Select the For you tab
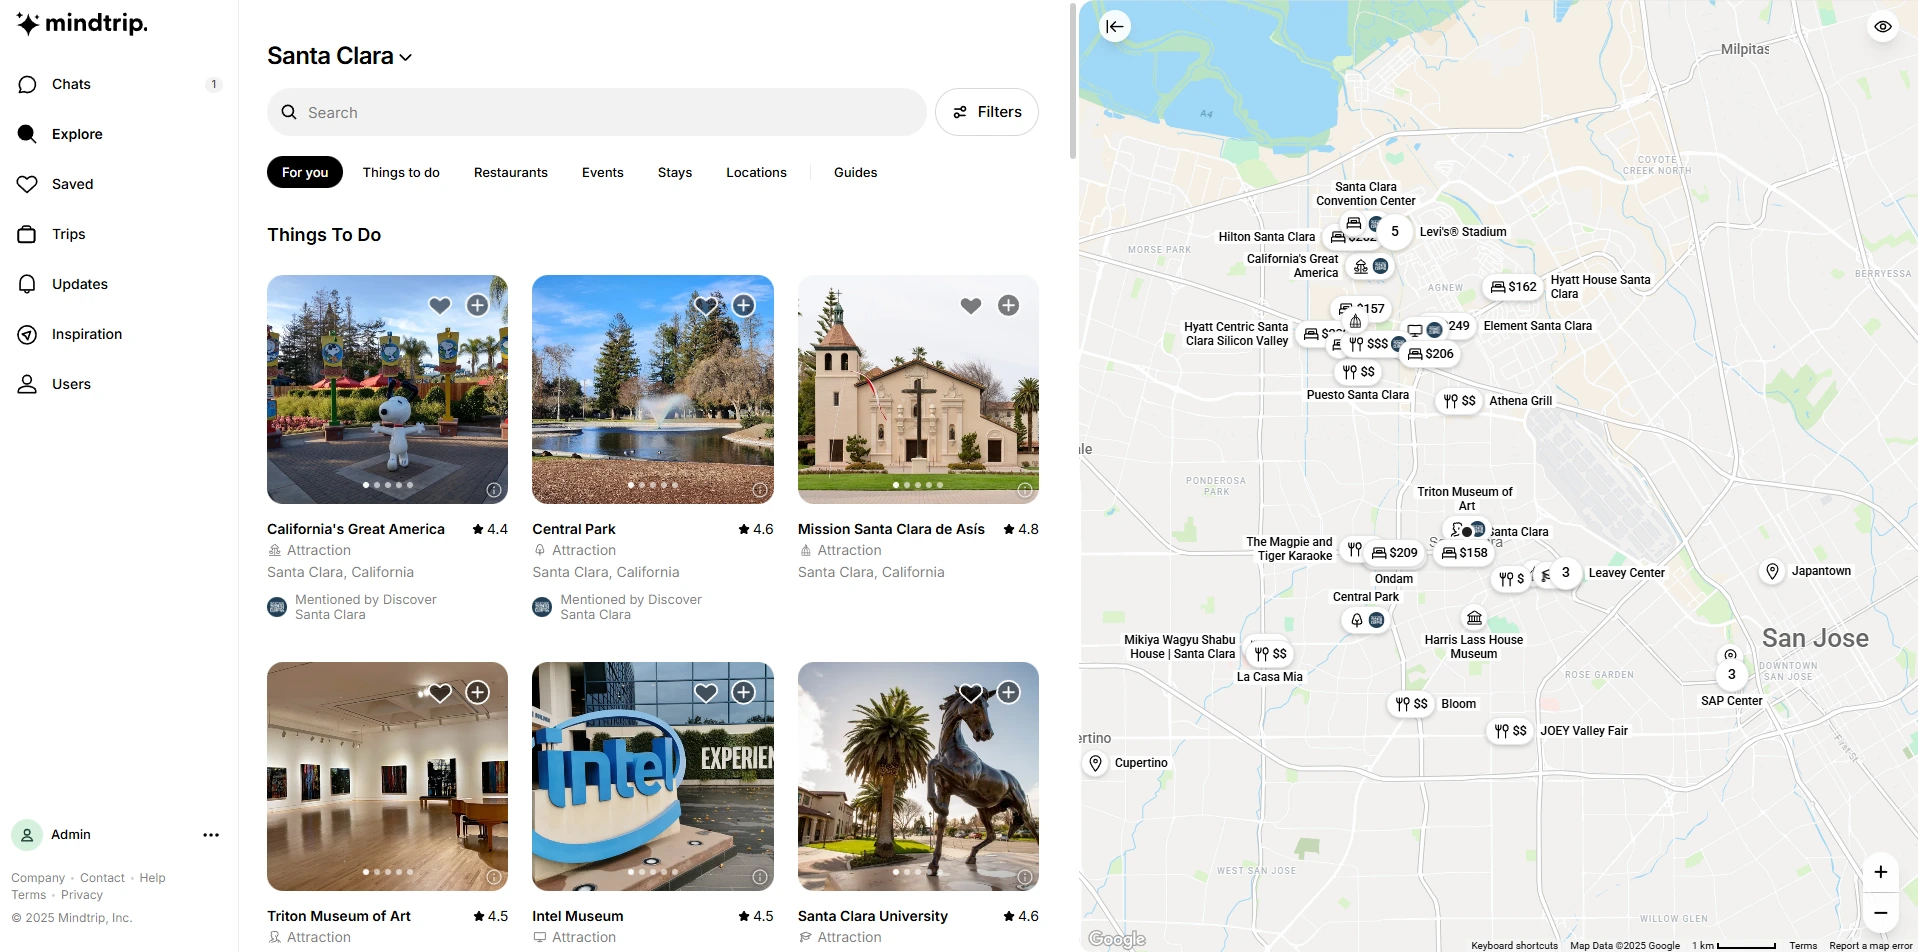1918x952 pixels. click(x=305, y=172)
